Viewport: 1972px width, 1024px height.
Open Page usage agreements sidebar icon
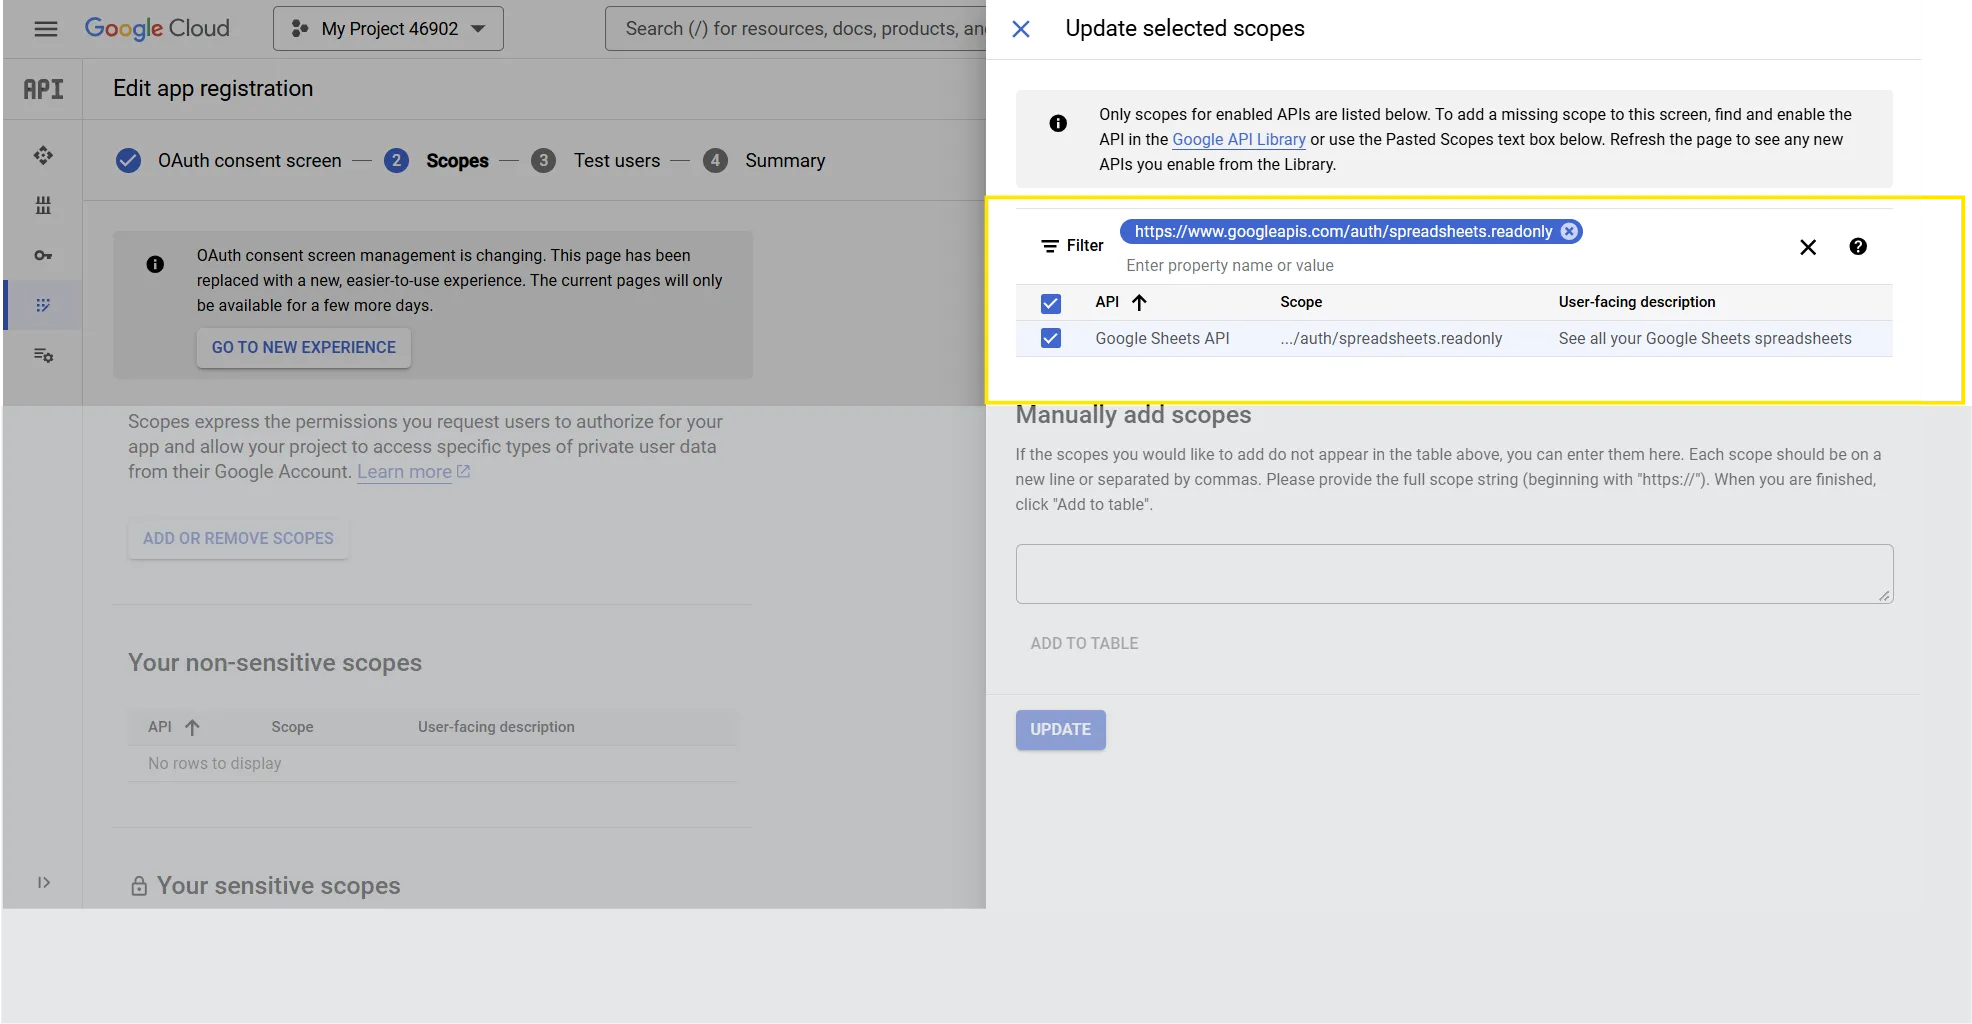(x=43, y=355)
